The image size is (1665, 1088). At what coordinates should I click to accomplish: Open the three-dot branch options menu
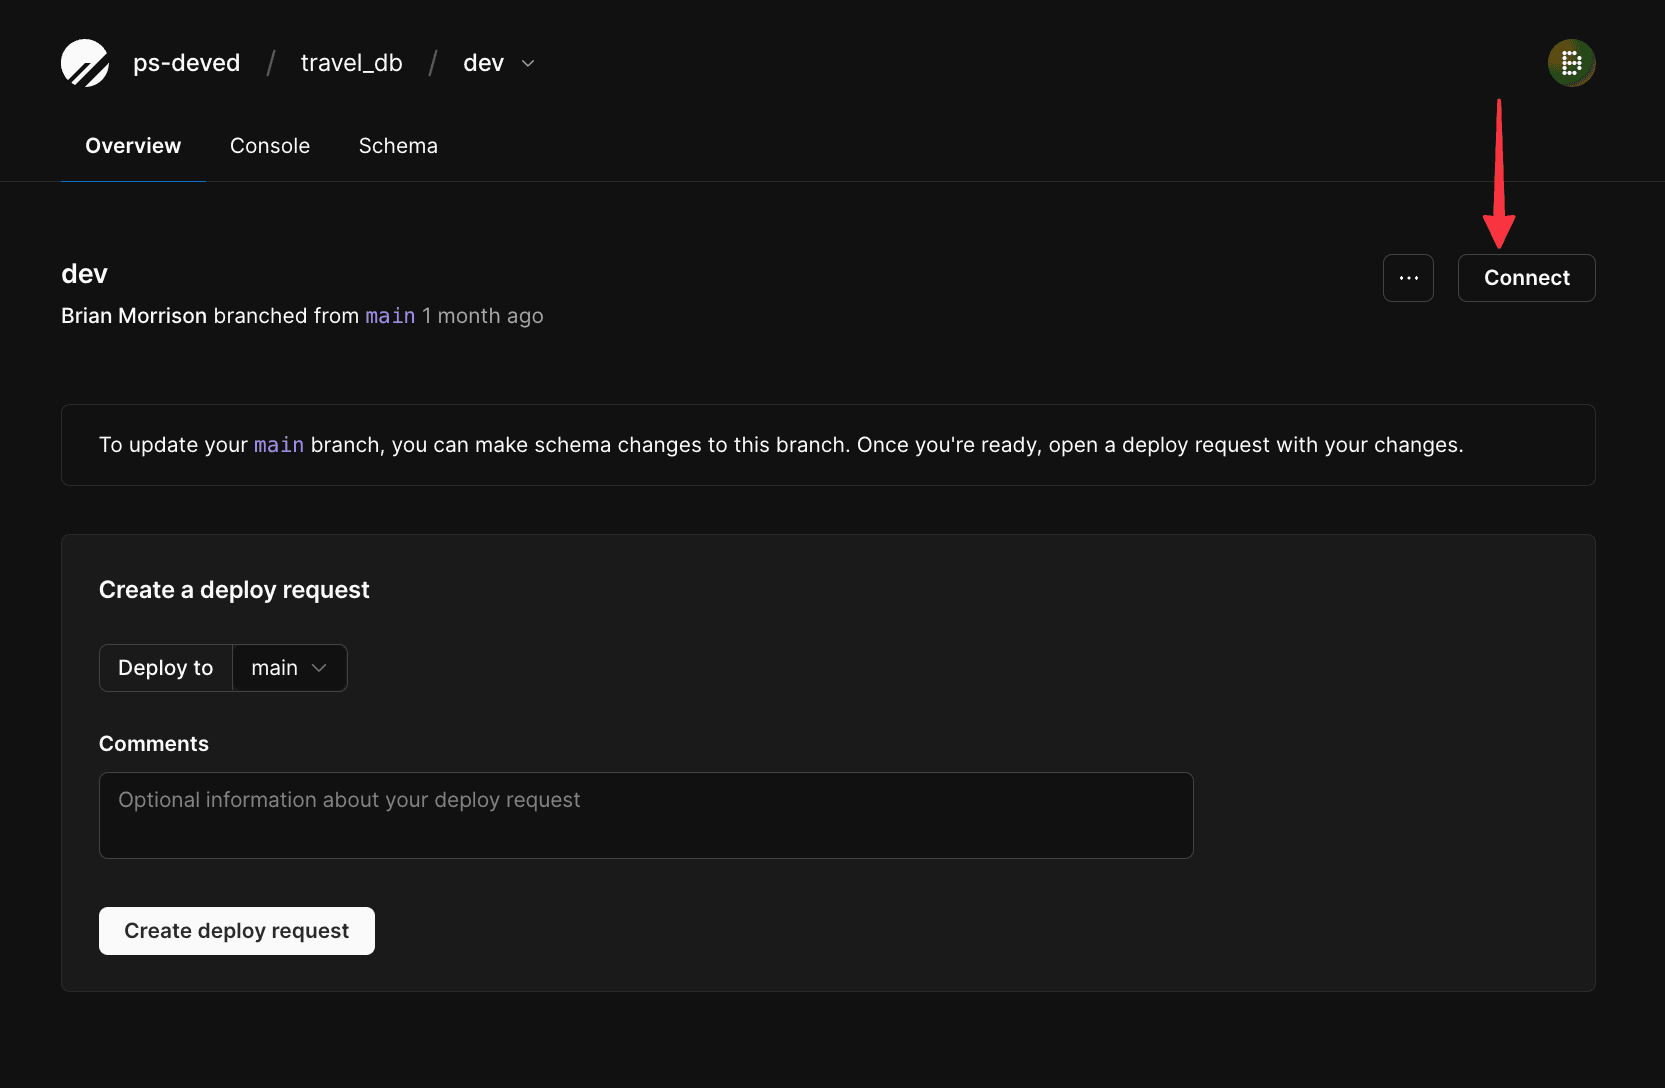click(1408, 278)
